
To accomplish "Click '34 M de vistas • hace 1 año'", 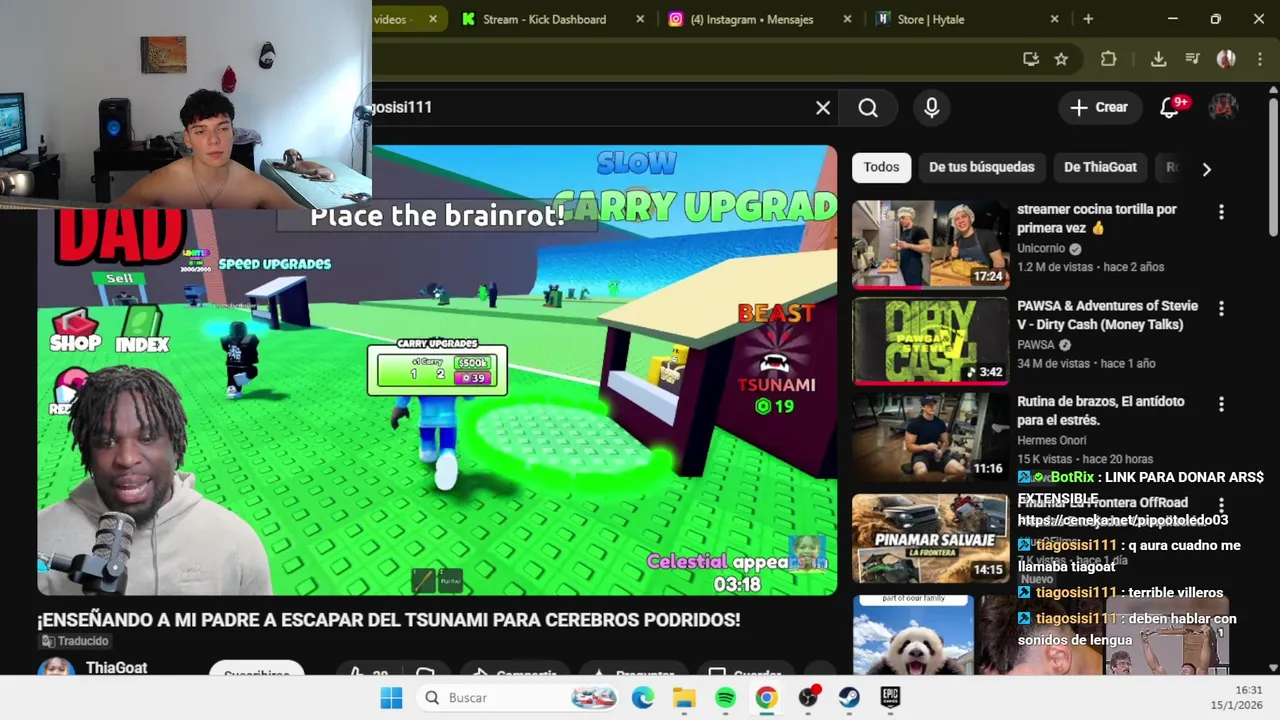I will point(1086,363).
